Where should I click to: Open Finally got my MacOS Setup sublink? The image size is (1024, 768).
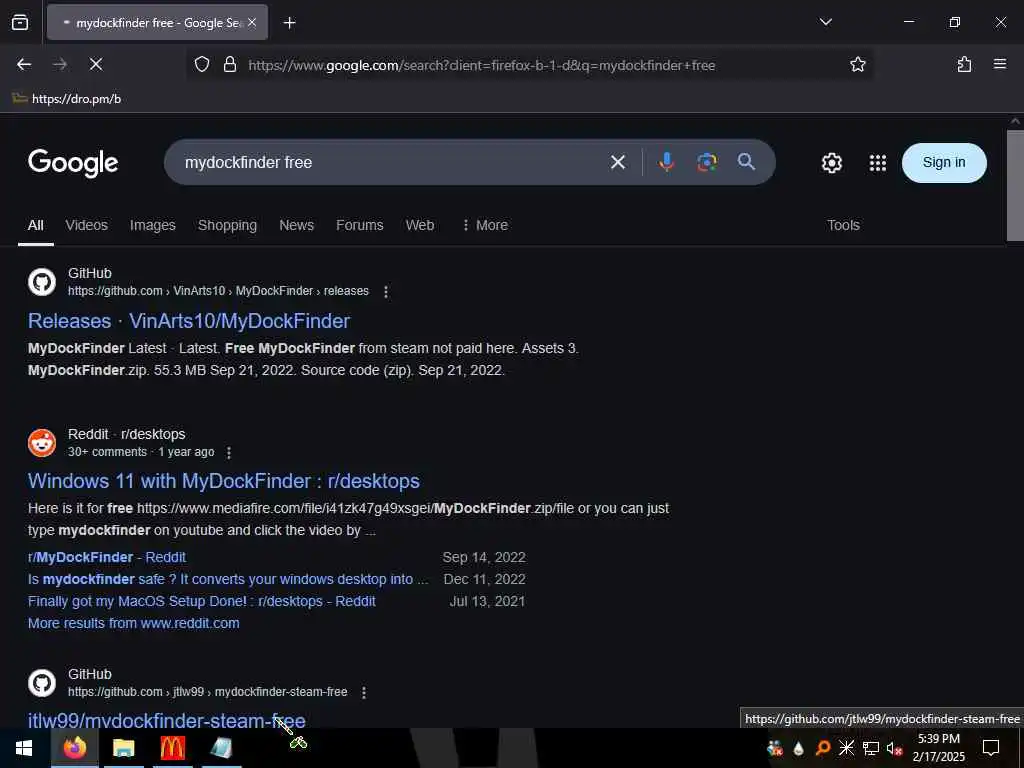tap(202, 601)
